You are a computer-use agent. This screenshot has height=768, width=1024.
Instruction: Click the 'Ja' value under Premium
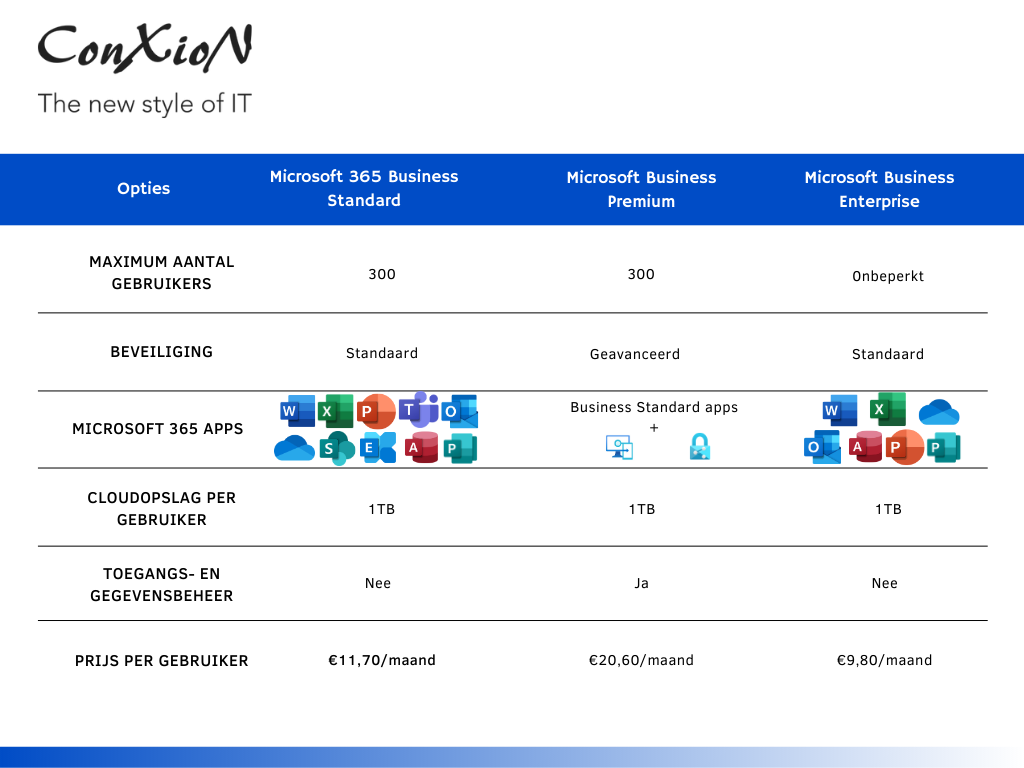[x=641, y=583]
